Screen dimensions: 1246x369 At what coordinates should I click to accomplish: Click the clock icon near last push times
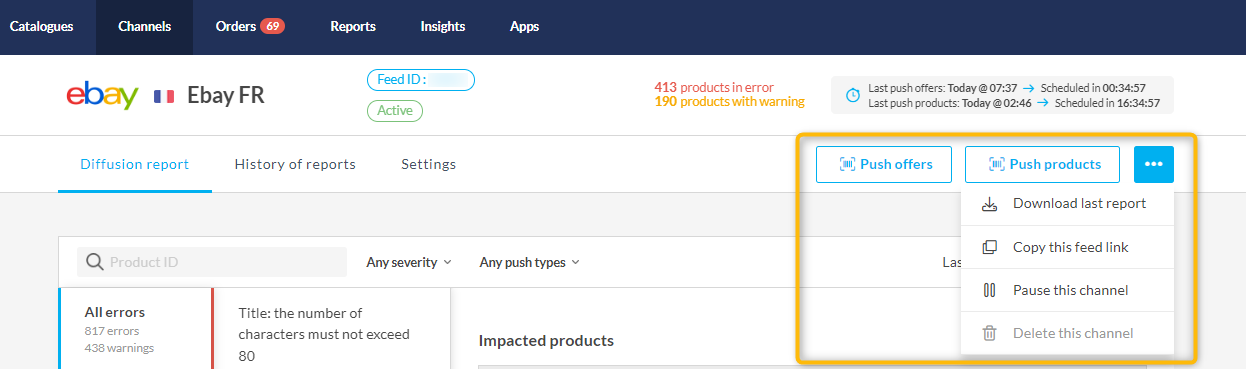tap(852, 95)
